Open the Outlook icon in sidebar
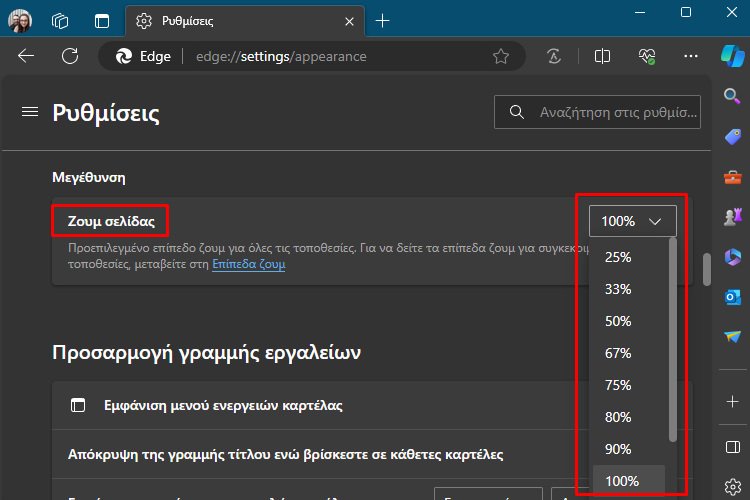Viewport: 750px width, 500px height. coord(733,297)
